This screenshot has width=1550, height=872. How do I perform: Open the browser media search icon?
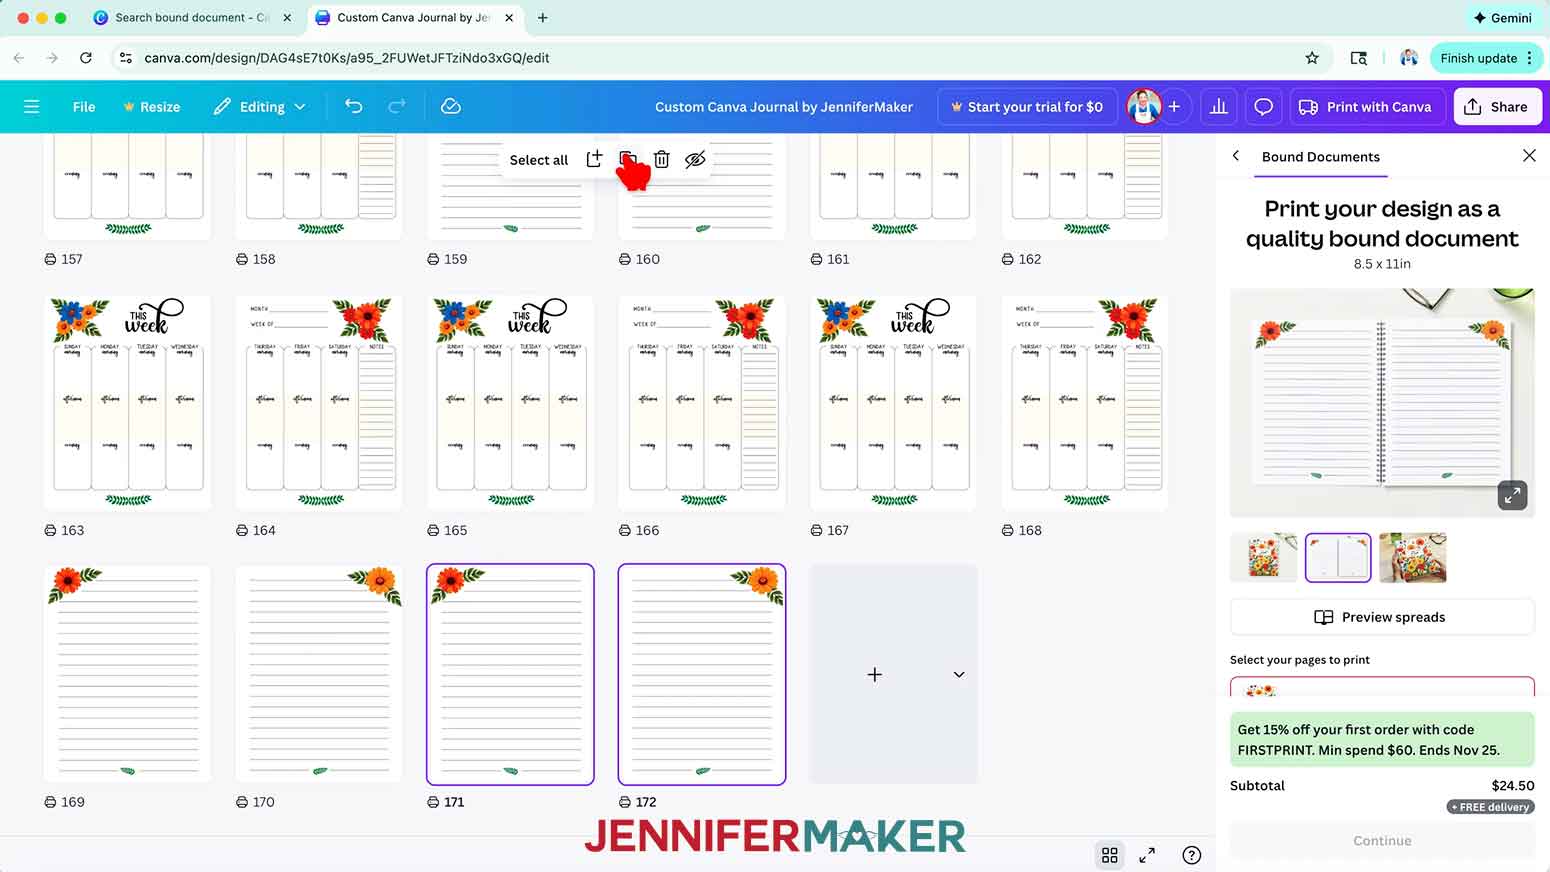pyautogui.click(x=1359, y=58)
